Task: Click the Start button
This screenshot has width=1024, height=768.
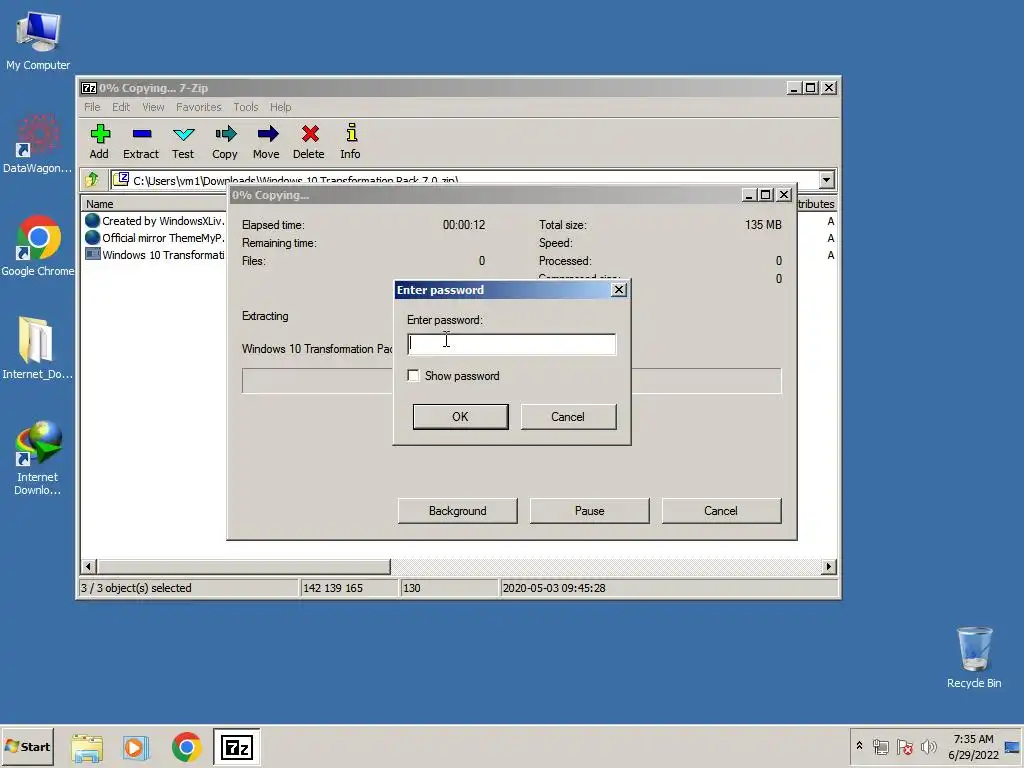Action: click(27, 746)
